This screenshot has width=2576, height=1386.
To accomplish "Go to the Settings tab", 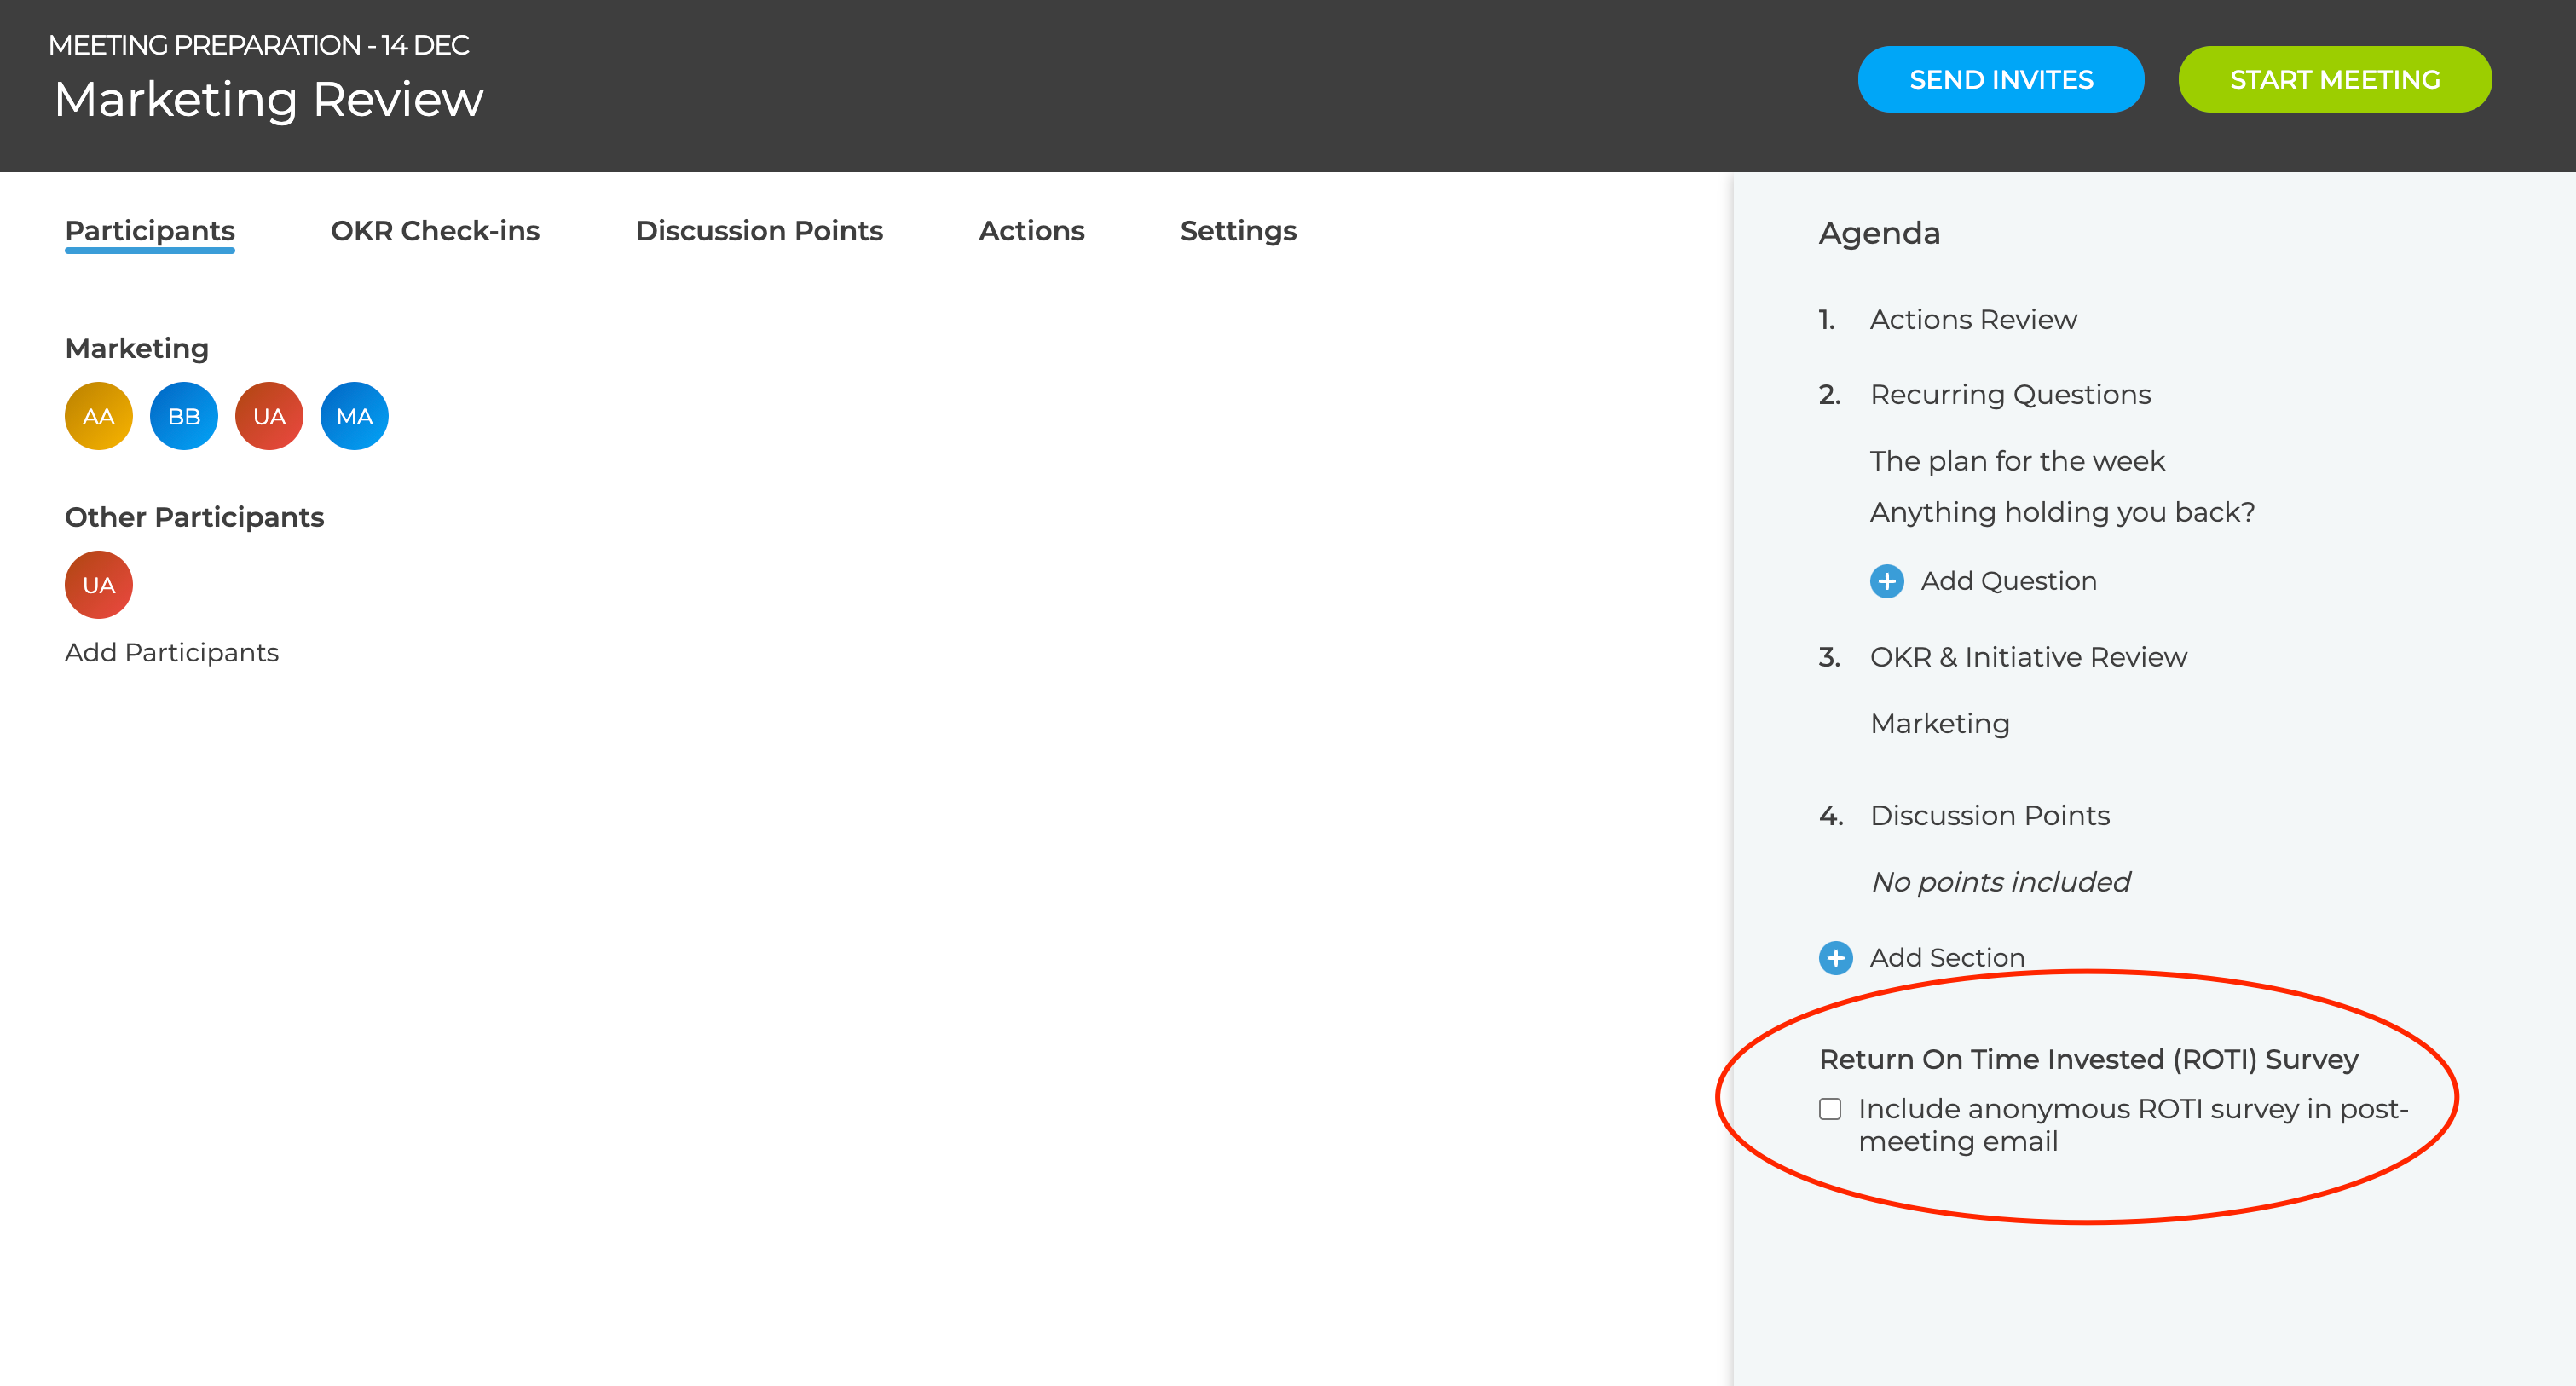I will [1238, 231].
